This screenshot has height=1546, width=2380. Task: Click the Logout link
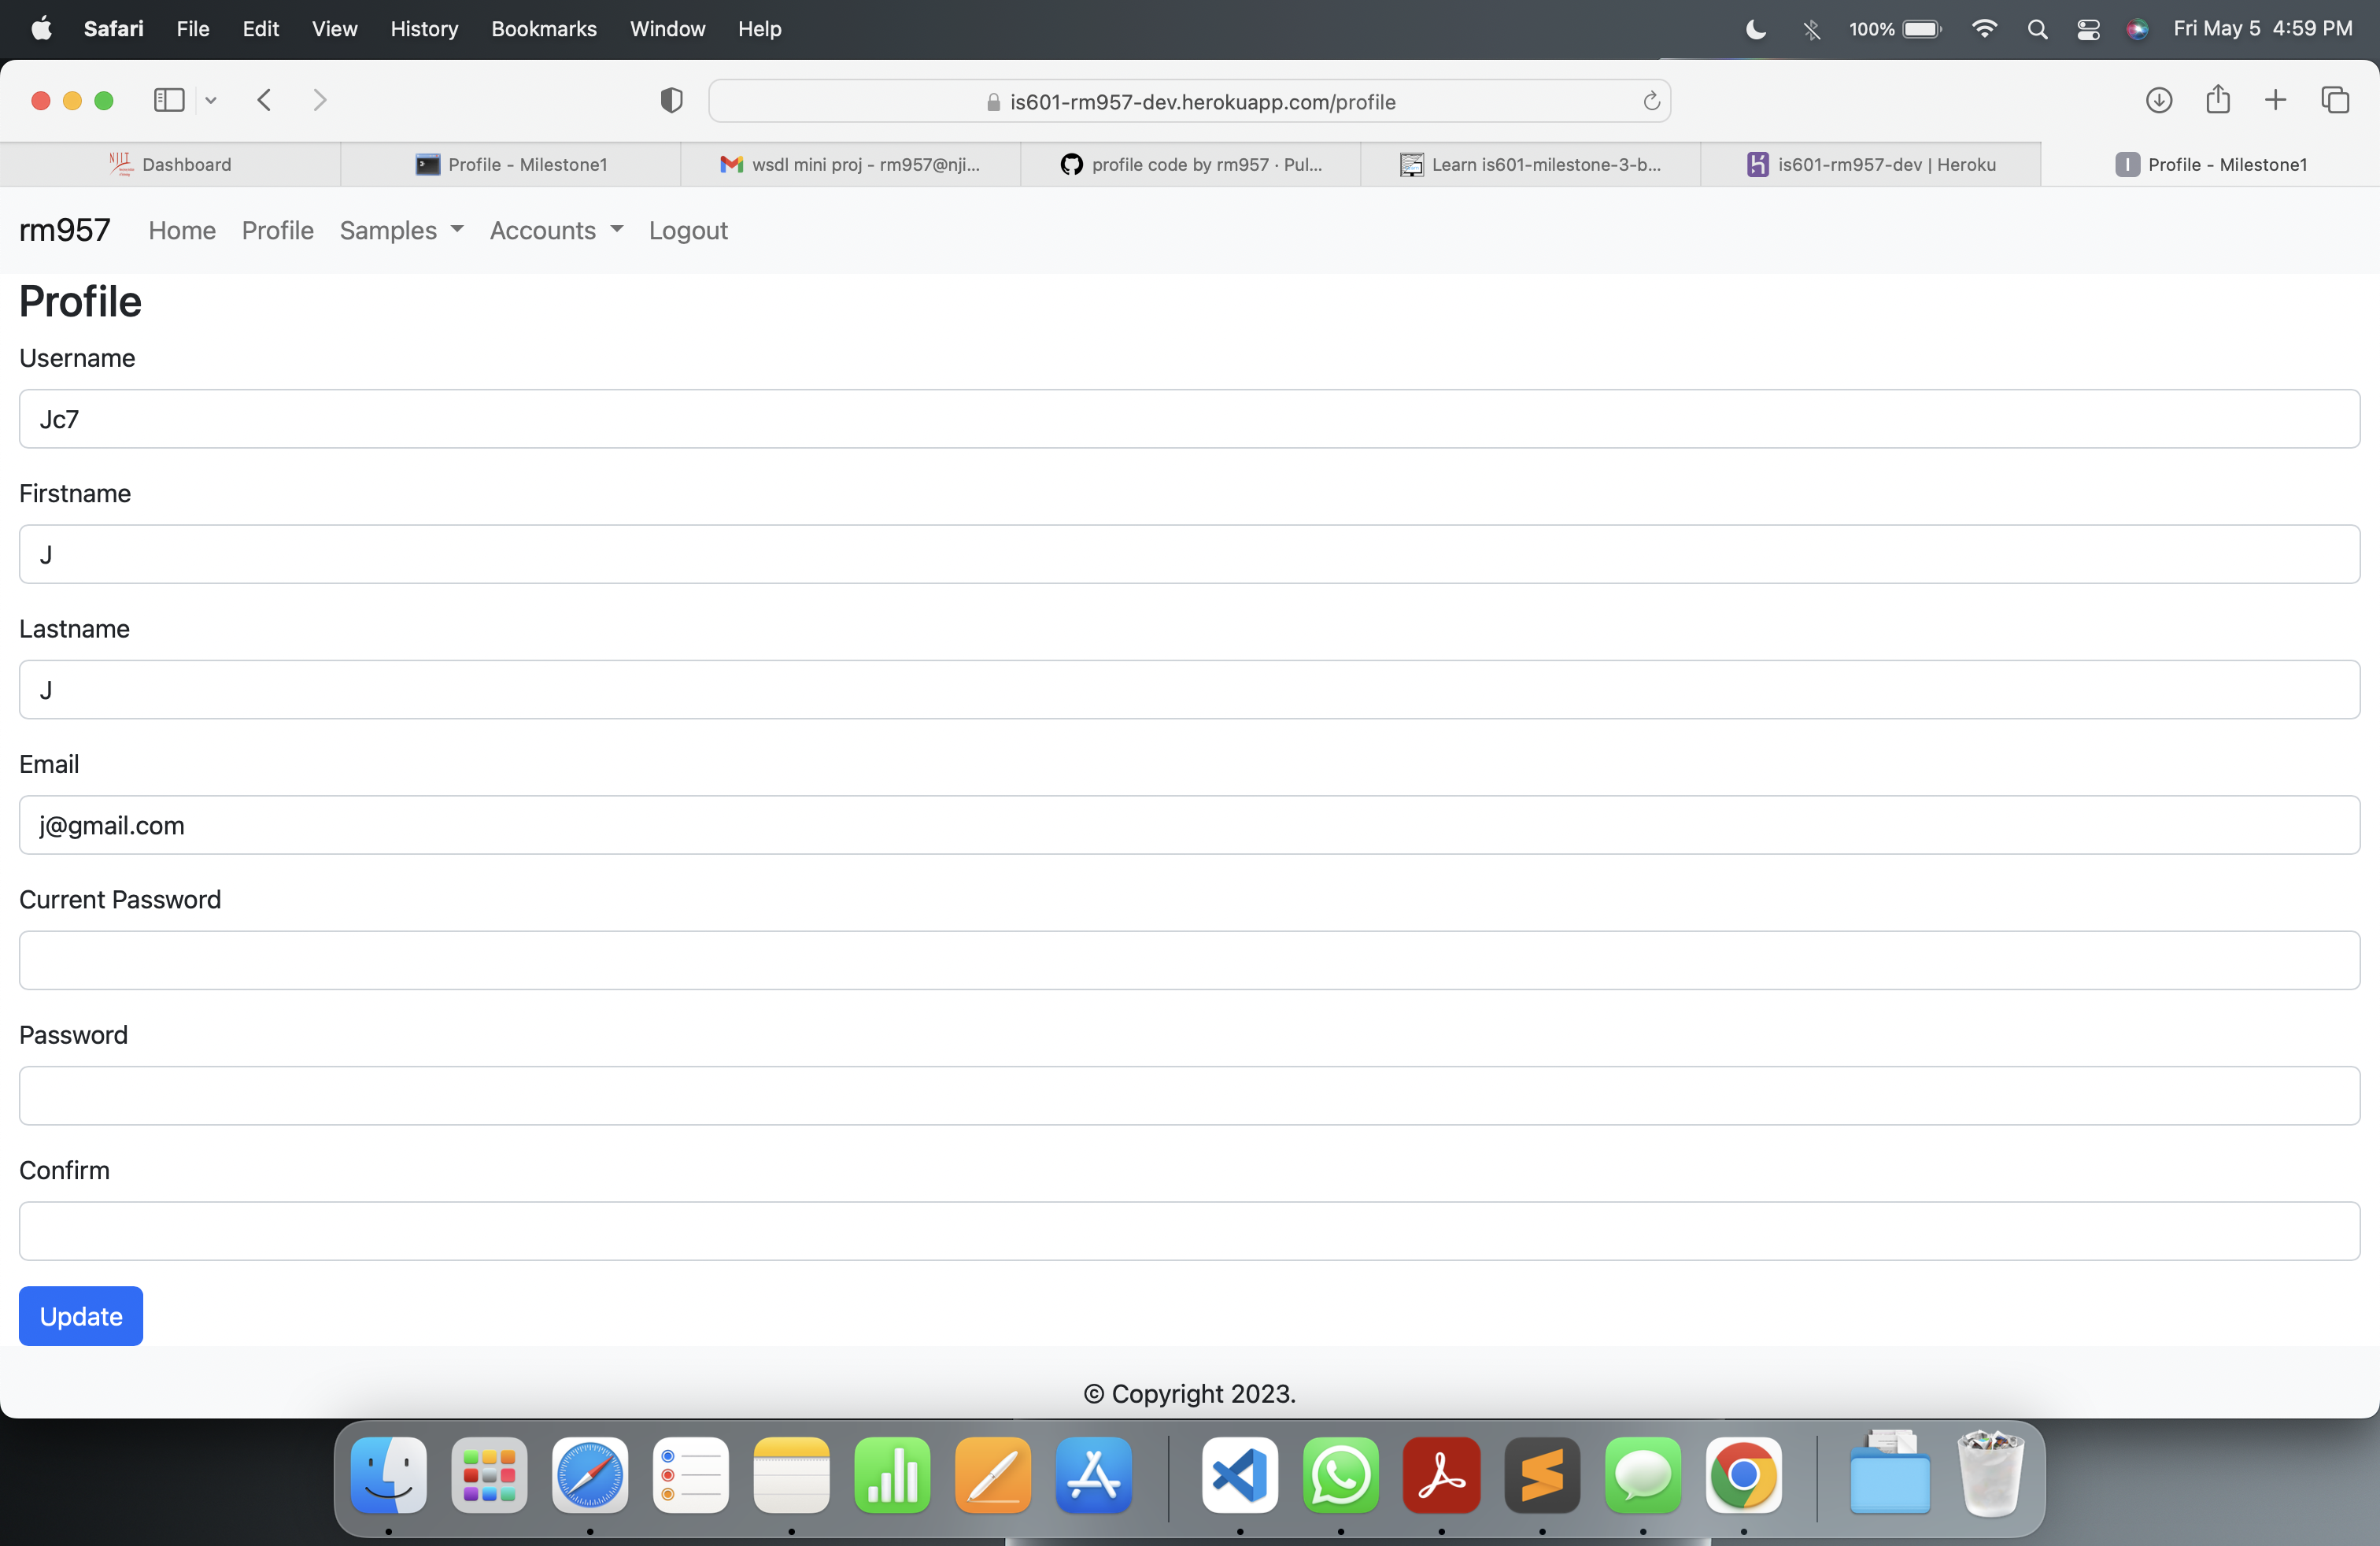coord(688,230)
